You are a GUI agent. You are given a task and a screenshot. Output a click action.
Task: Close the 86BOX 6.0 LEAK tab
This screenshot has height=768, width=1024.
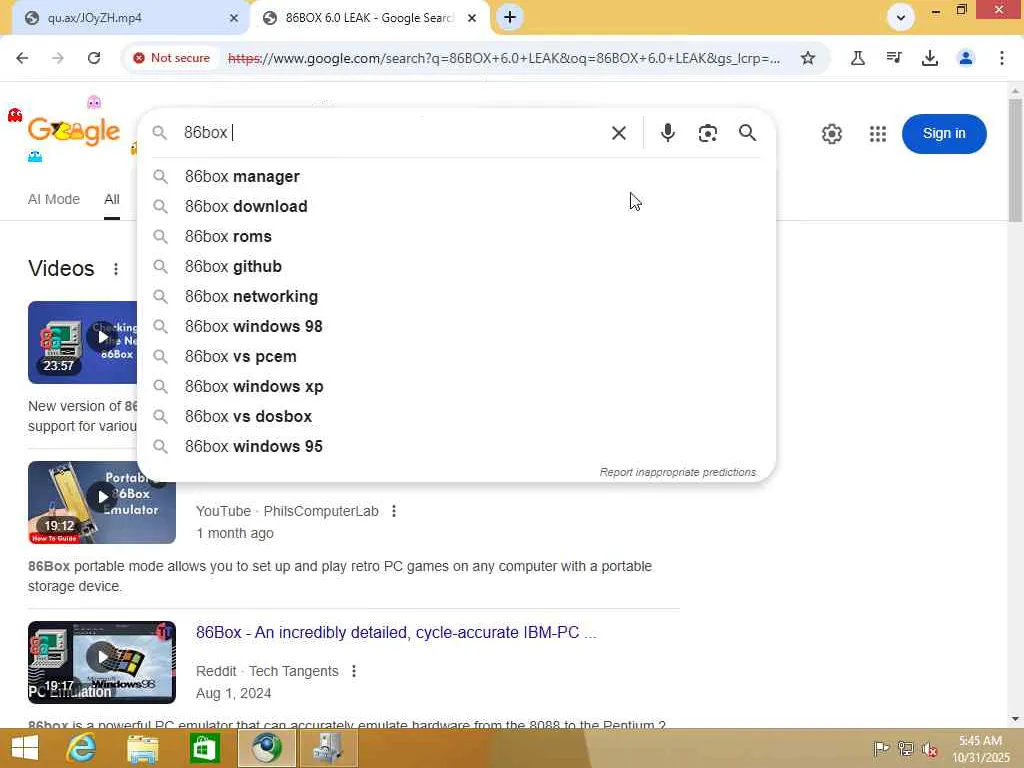[472, 18]
